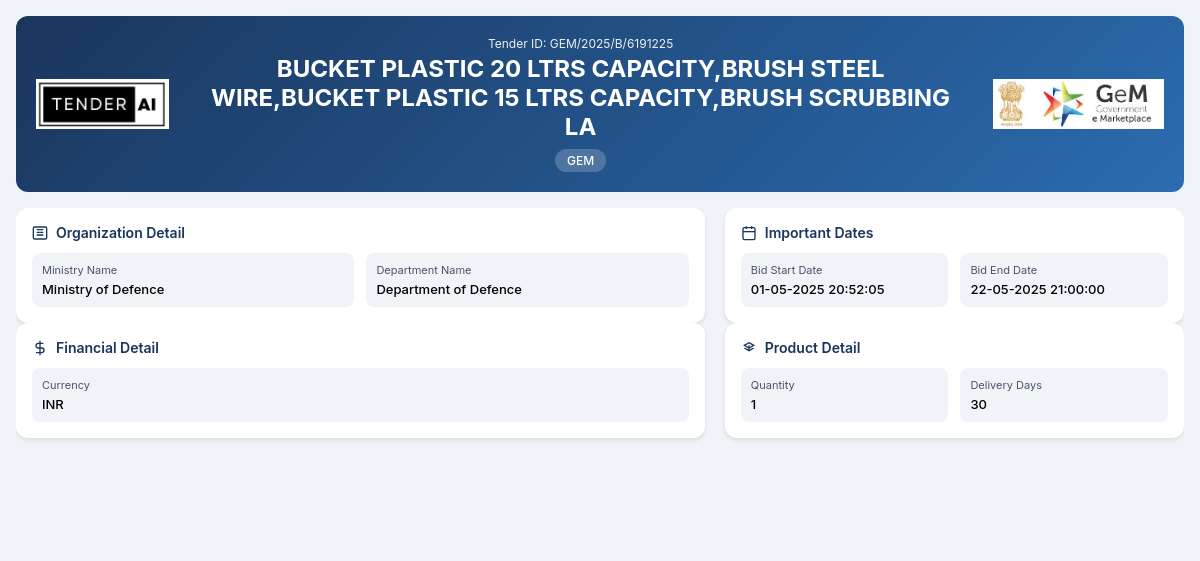Image resolution: width=1200 pixels, height=561 pixels.
Task: Click the Currency INR field
Action: click(360, 395)
